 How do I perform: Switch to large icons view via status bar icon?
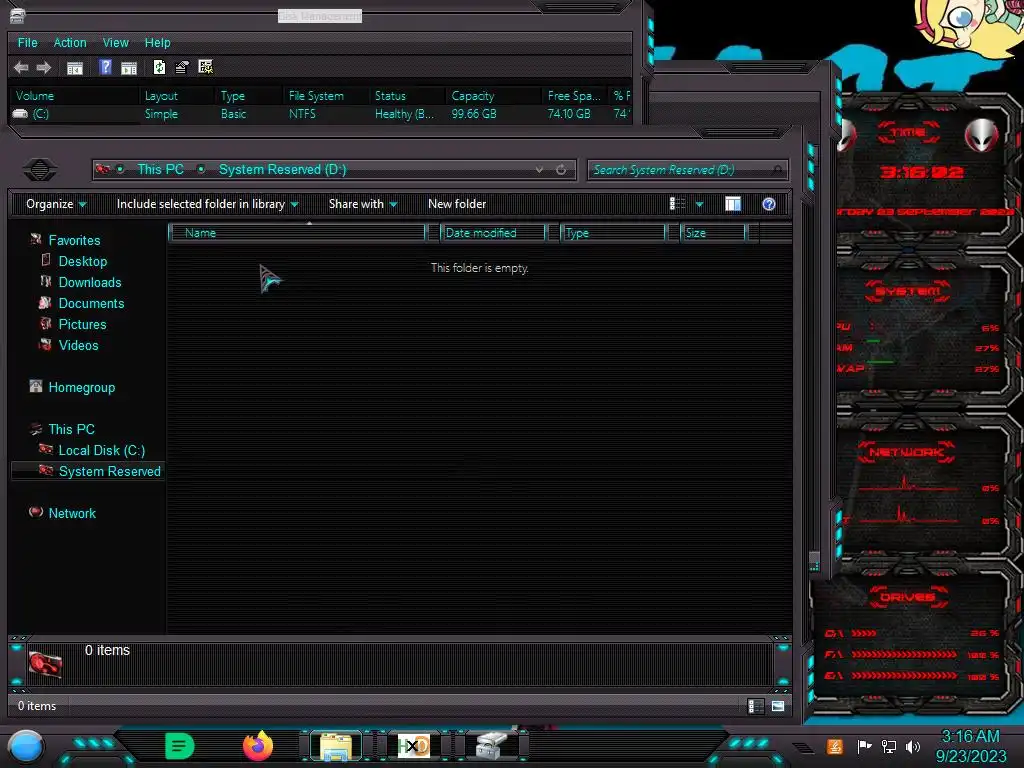pyautogui.click(x=778, y=706)
